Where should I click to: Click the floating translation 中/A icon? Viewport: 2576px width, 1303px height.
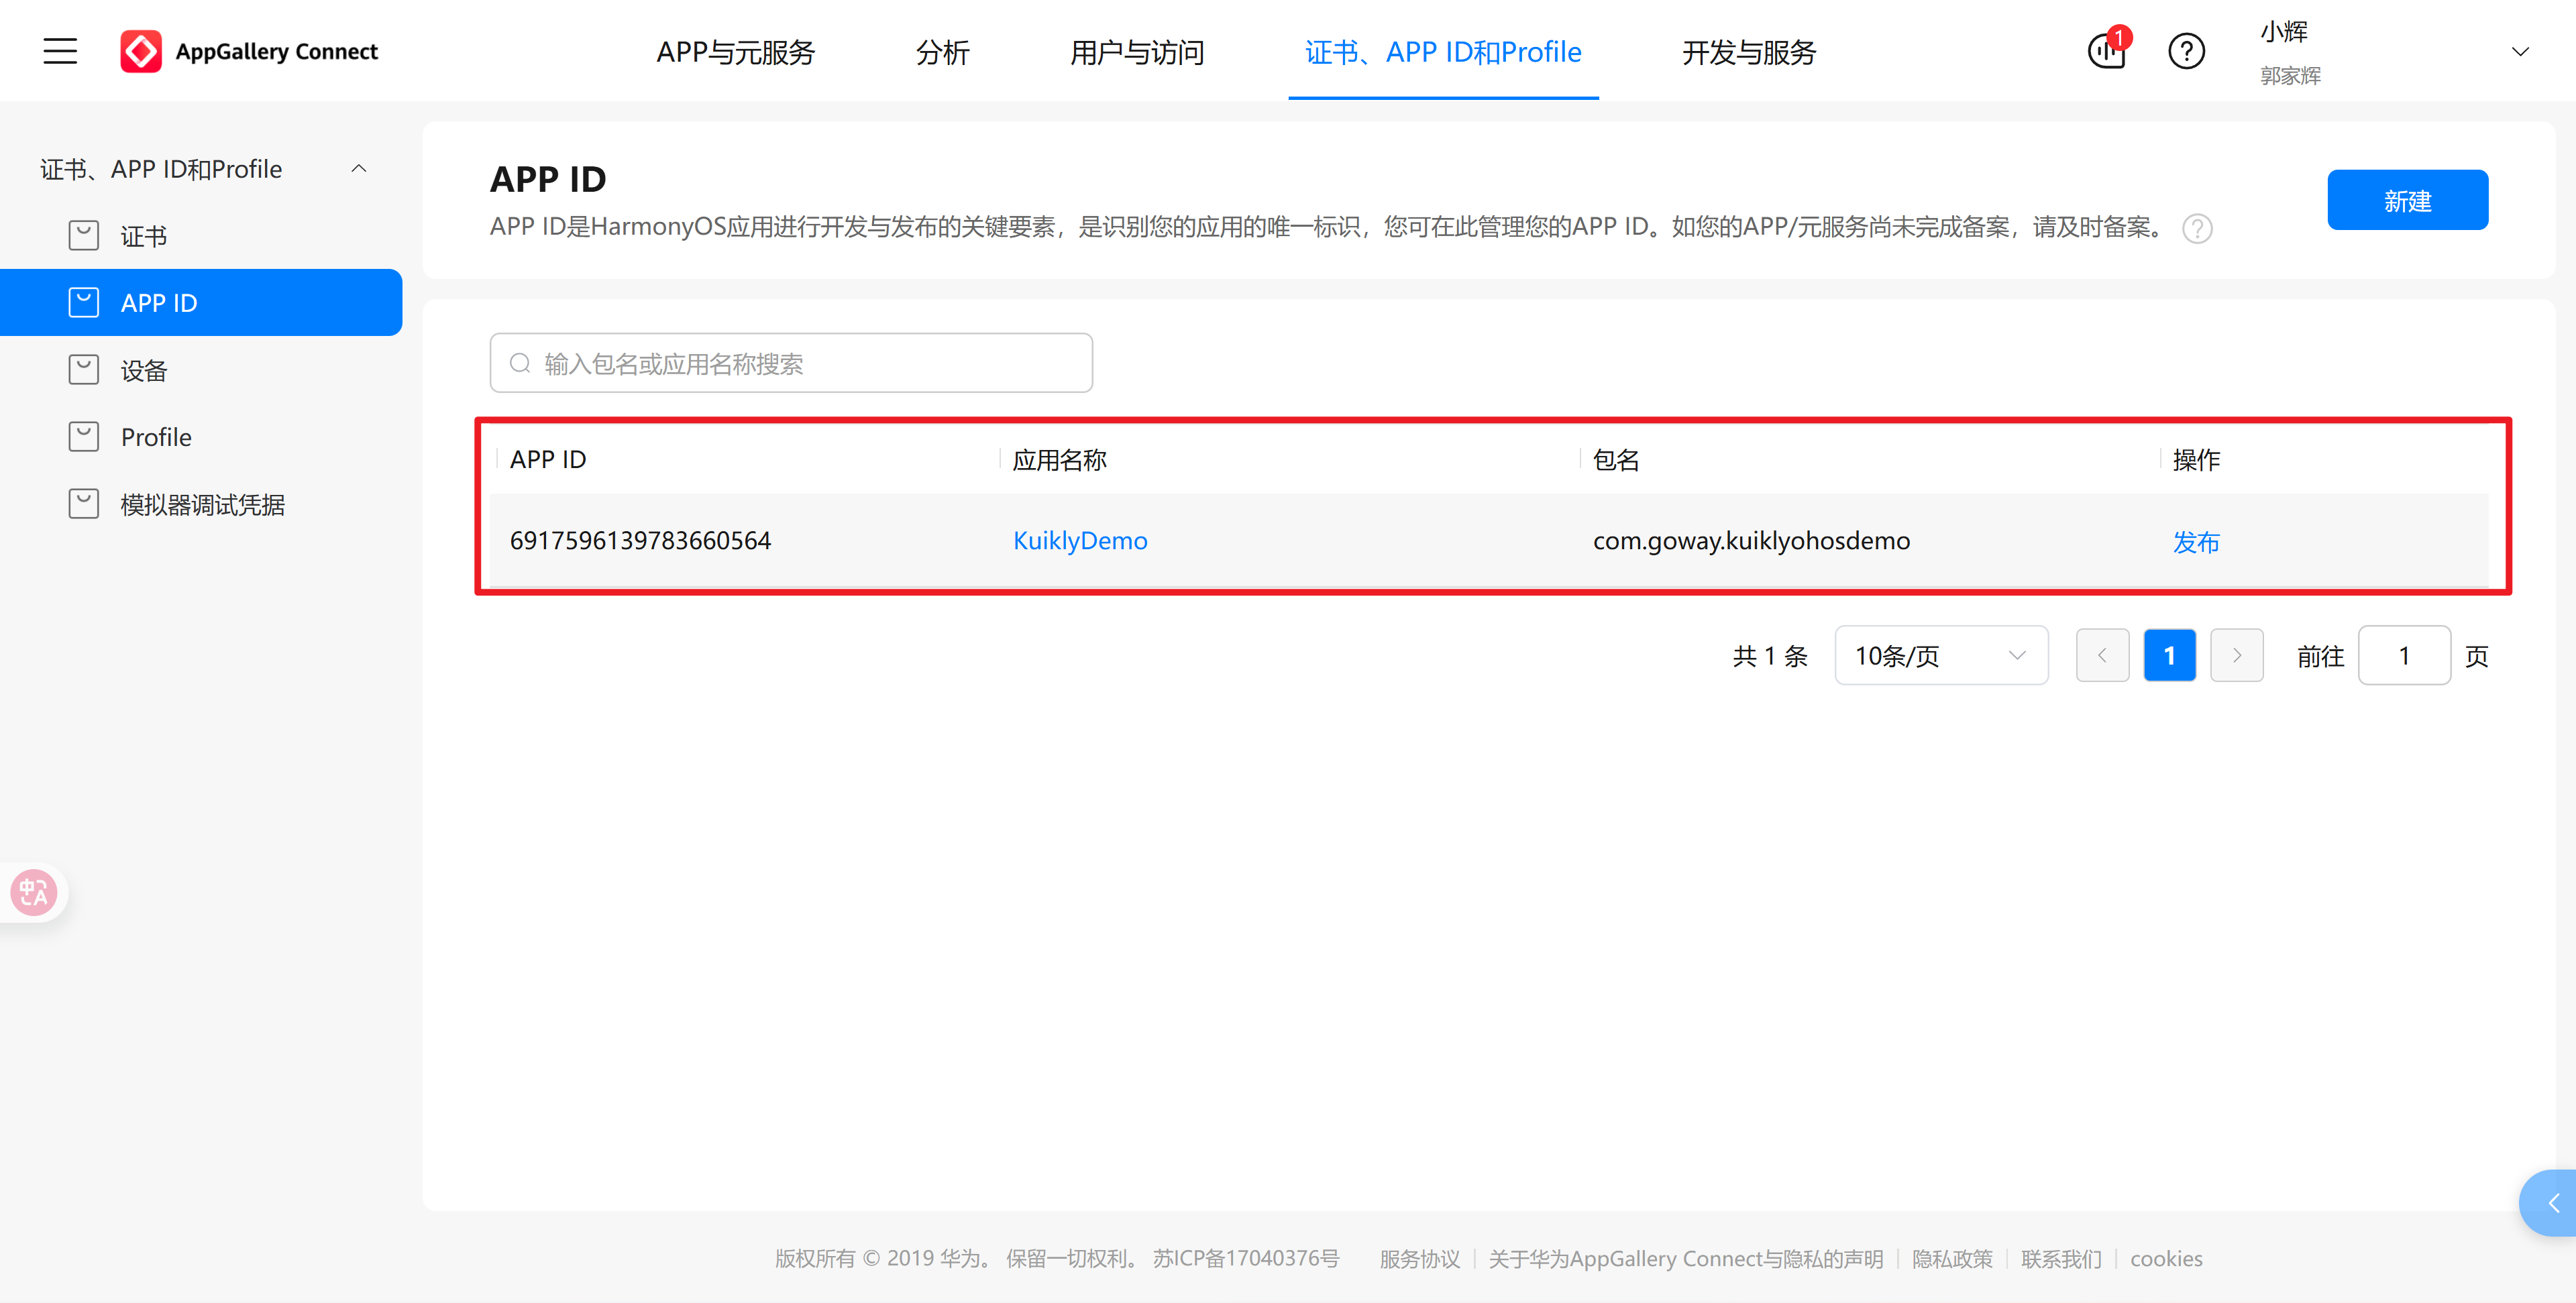coord(33,891)
